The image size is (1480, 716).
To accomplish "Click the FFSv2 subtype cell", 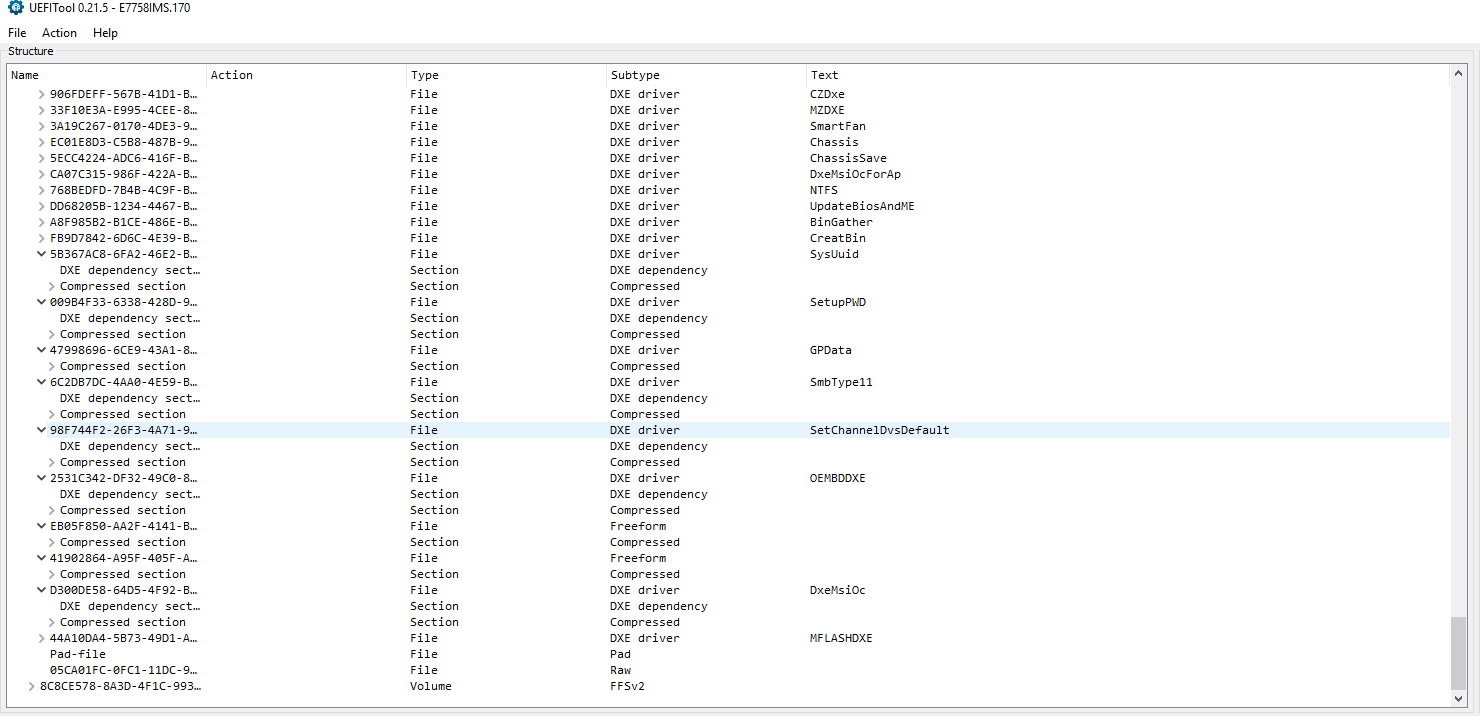I will pos(628,686).
